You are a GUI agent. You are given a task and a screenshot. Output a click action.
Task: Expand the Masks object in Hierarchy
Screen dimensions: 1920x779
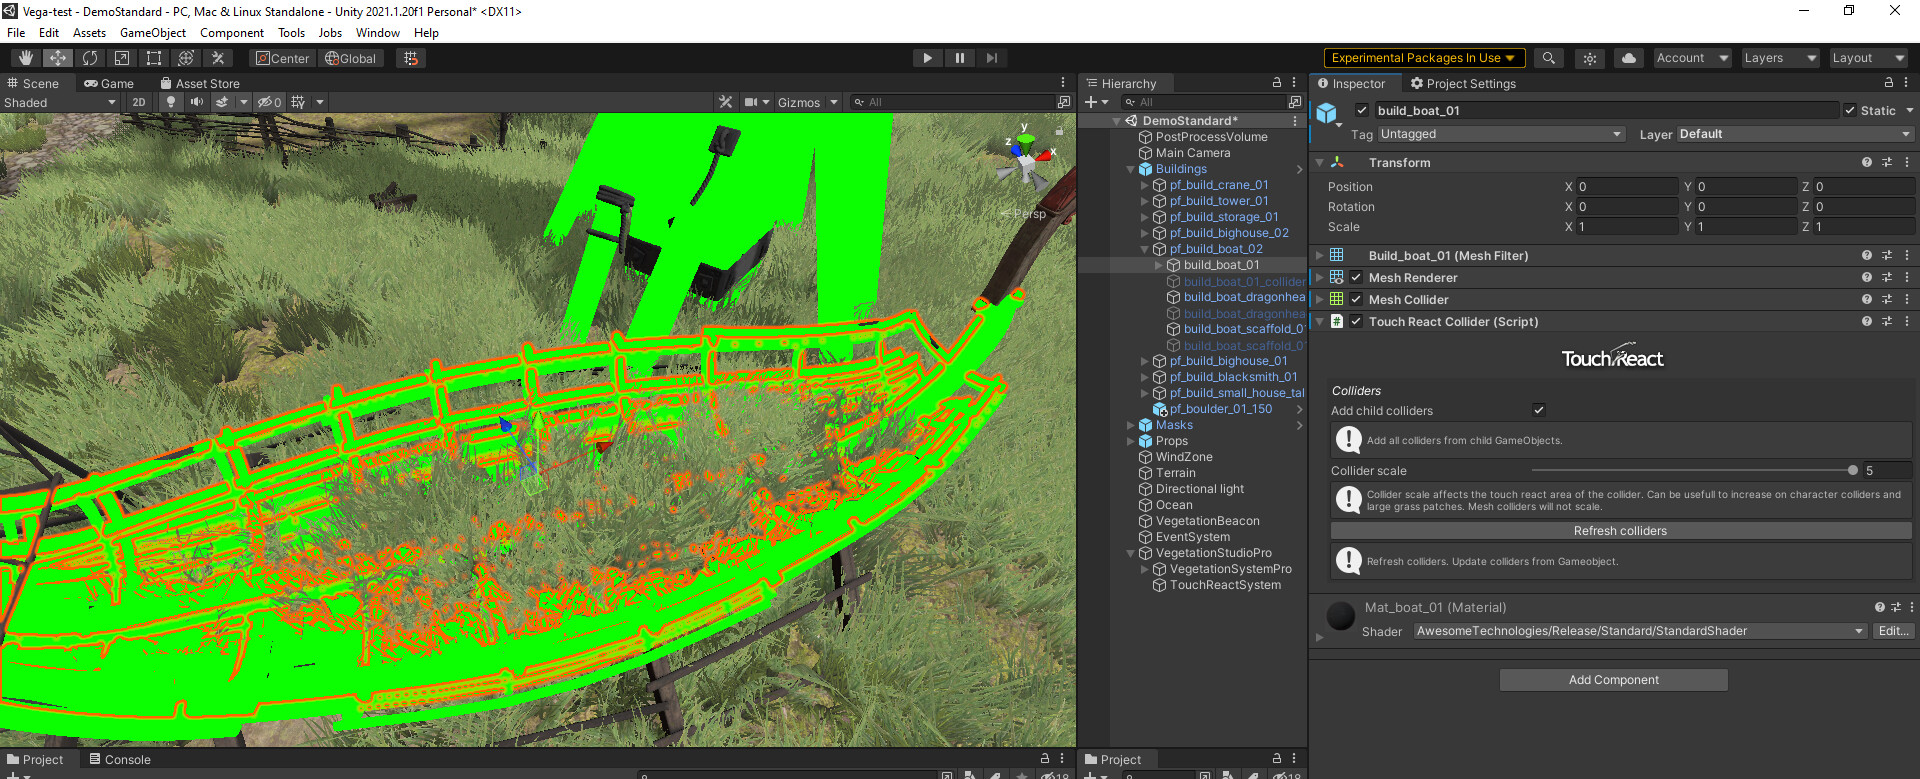[x=1131, y=425]
